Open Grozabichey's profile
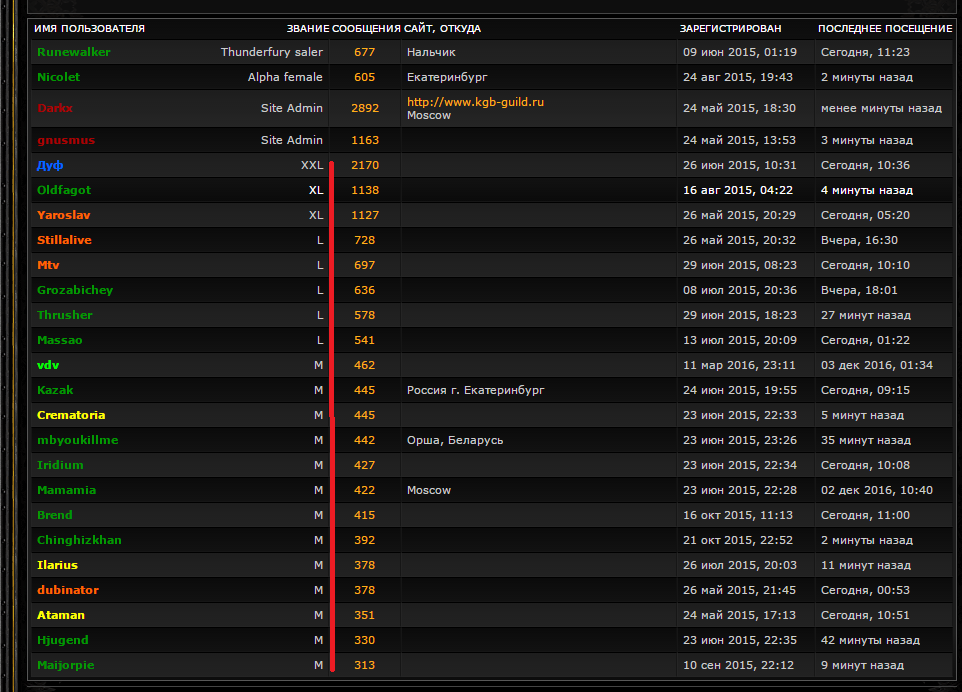This screenshot has height=692, width=962. click(75, 290)
